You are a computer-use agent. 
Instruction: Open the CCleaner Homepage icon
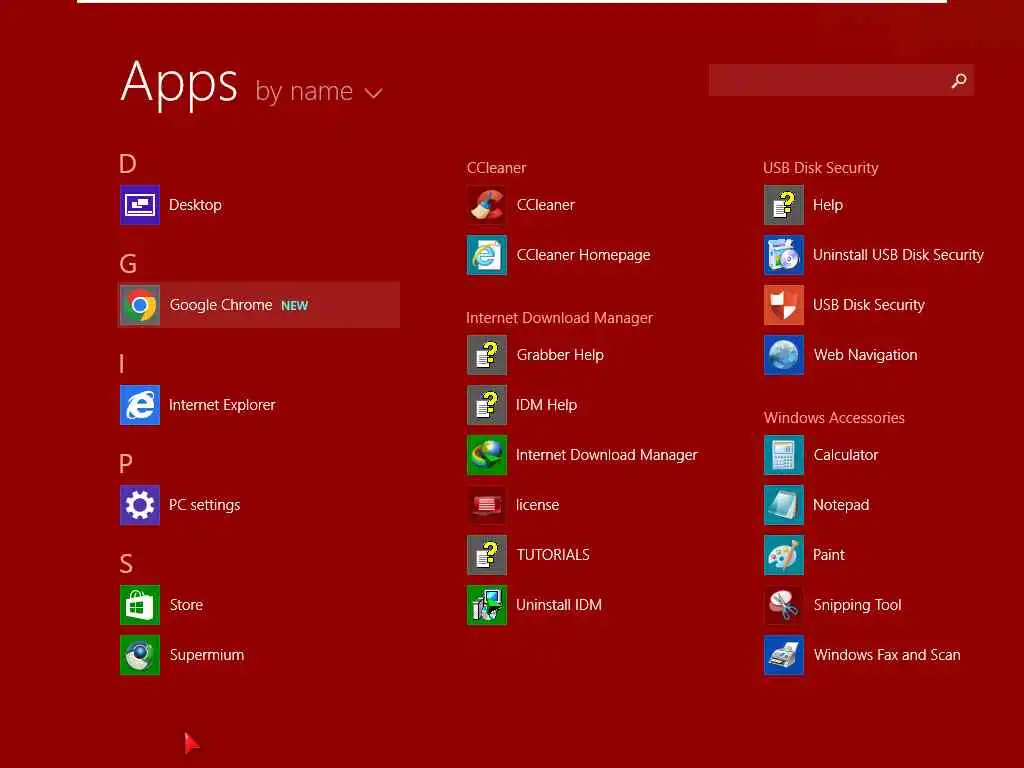[x=487, y=255]
